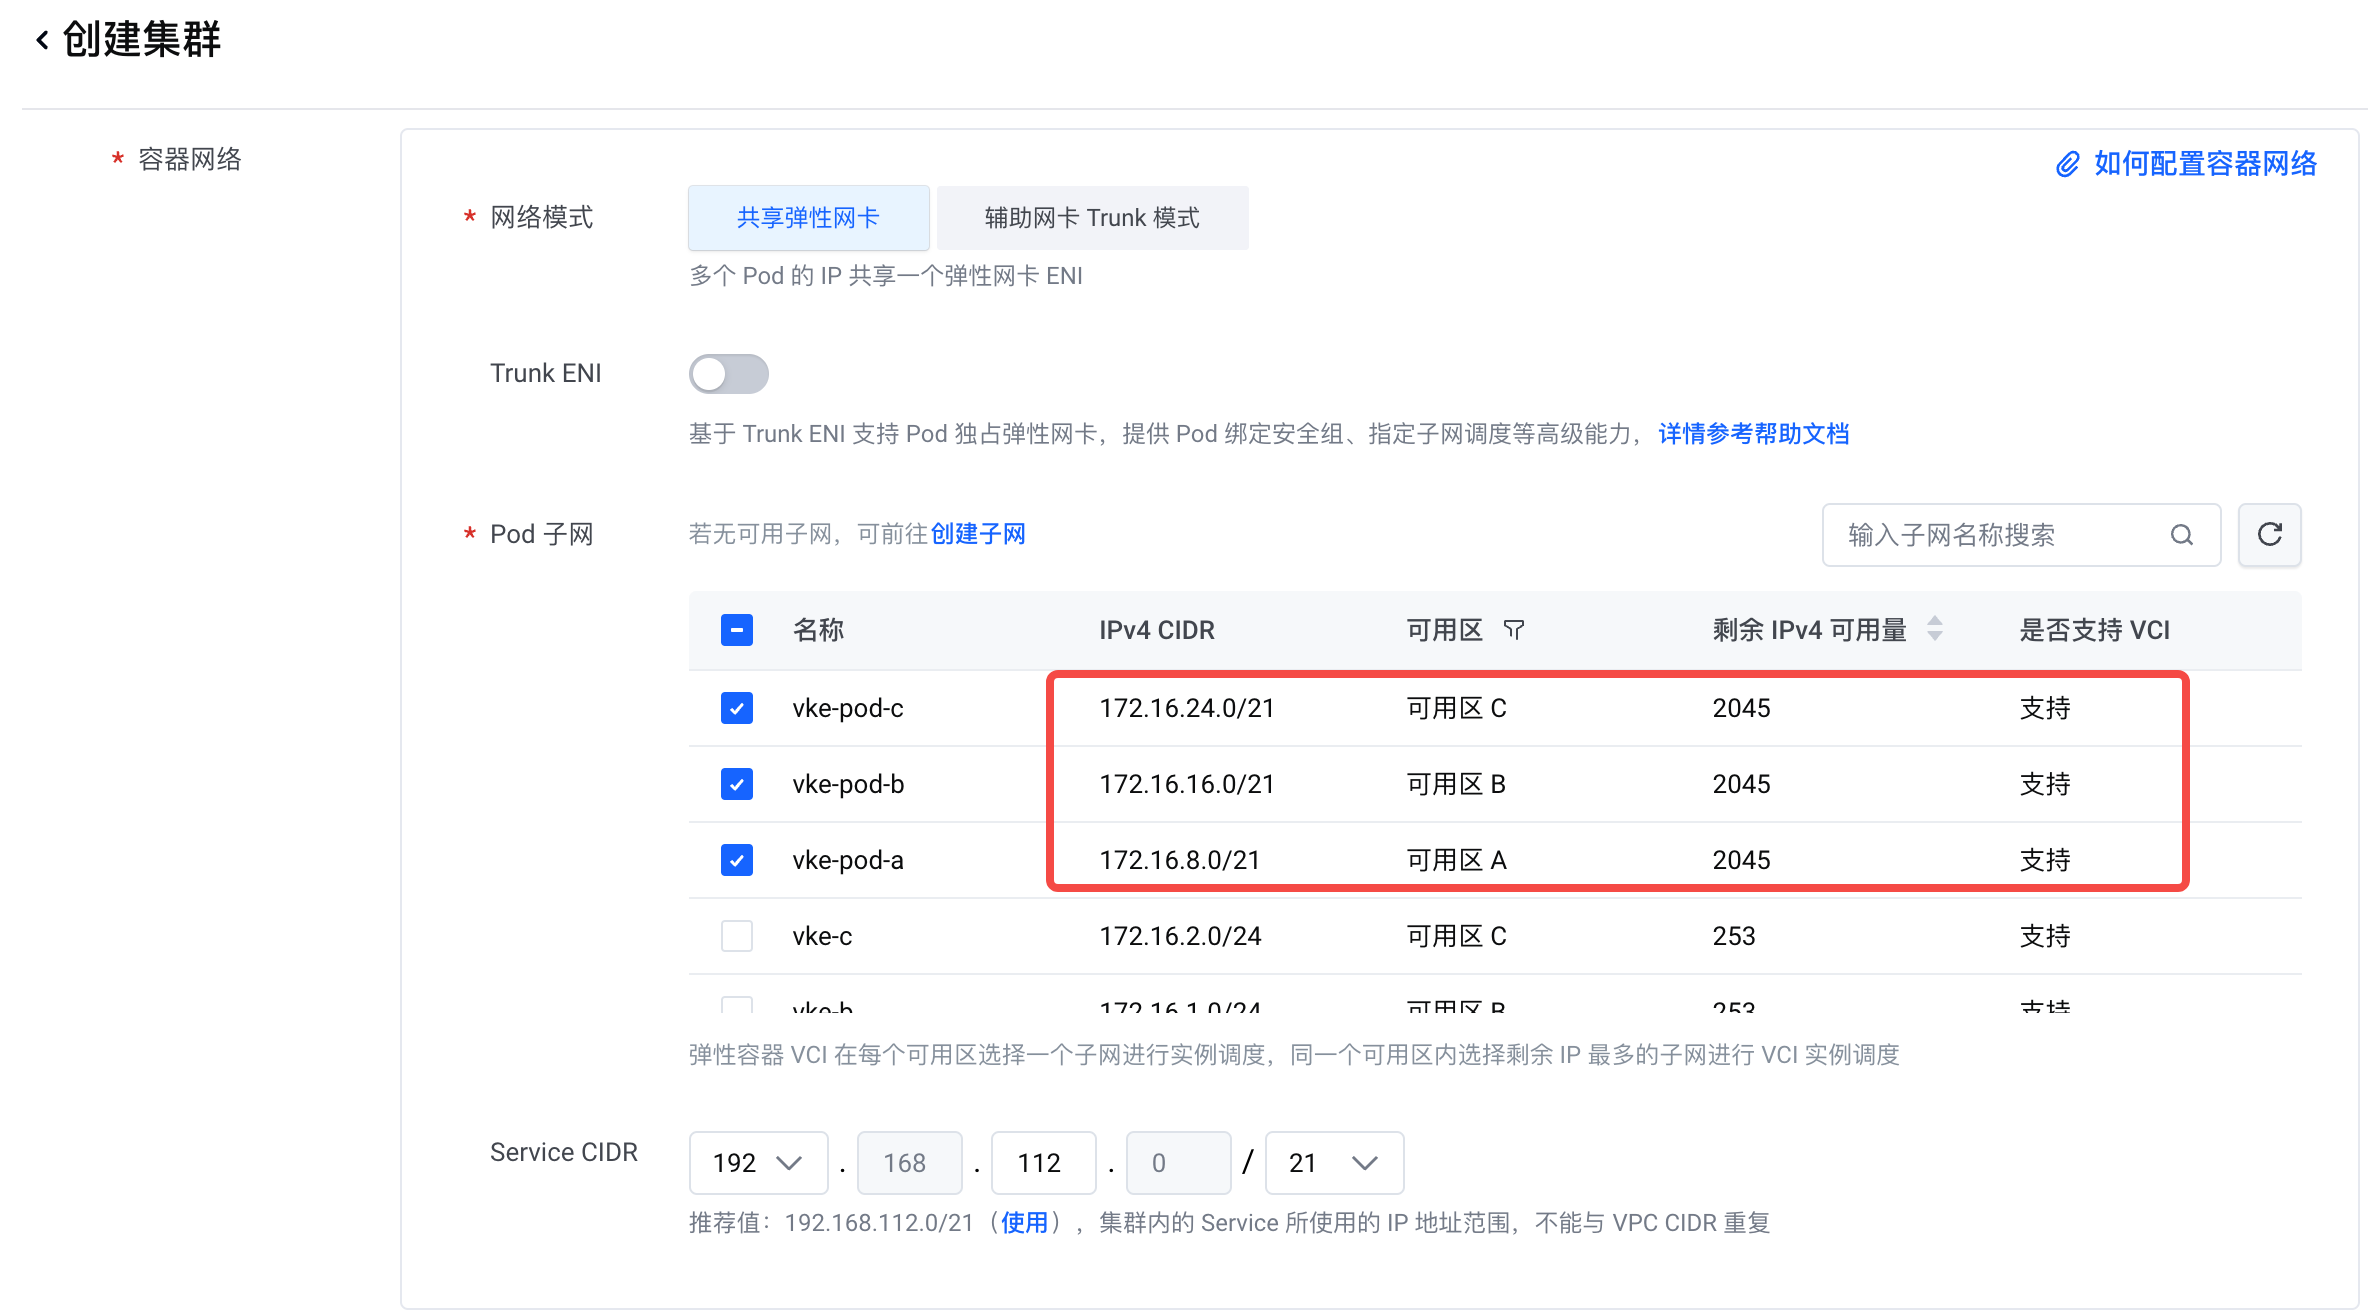This screenshot has width=2368, height=1316.
Task: Check the vke-c subnet checkbox
Action: click(737, 936)
